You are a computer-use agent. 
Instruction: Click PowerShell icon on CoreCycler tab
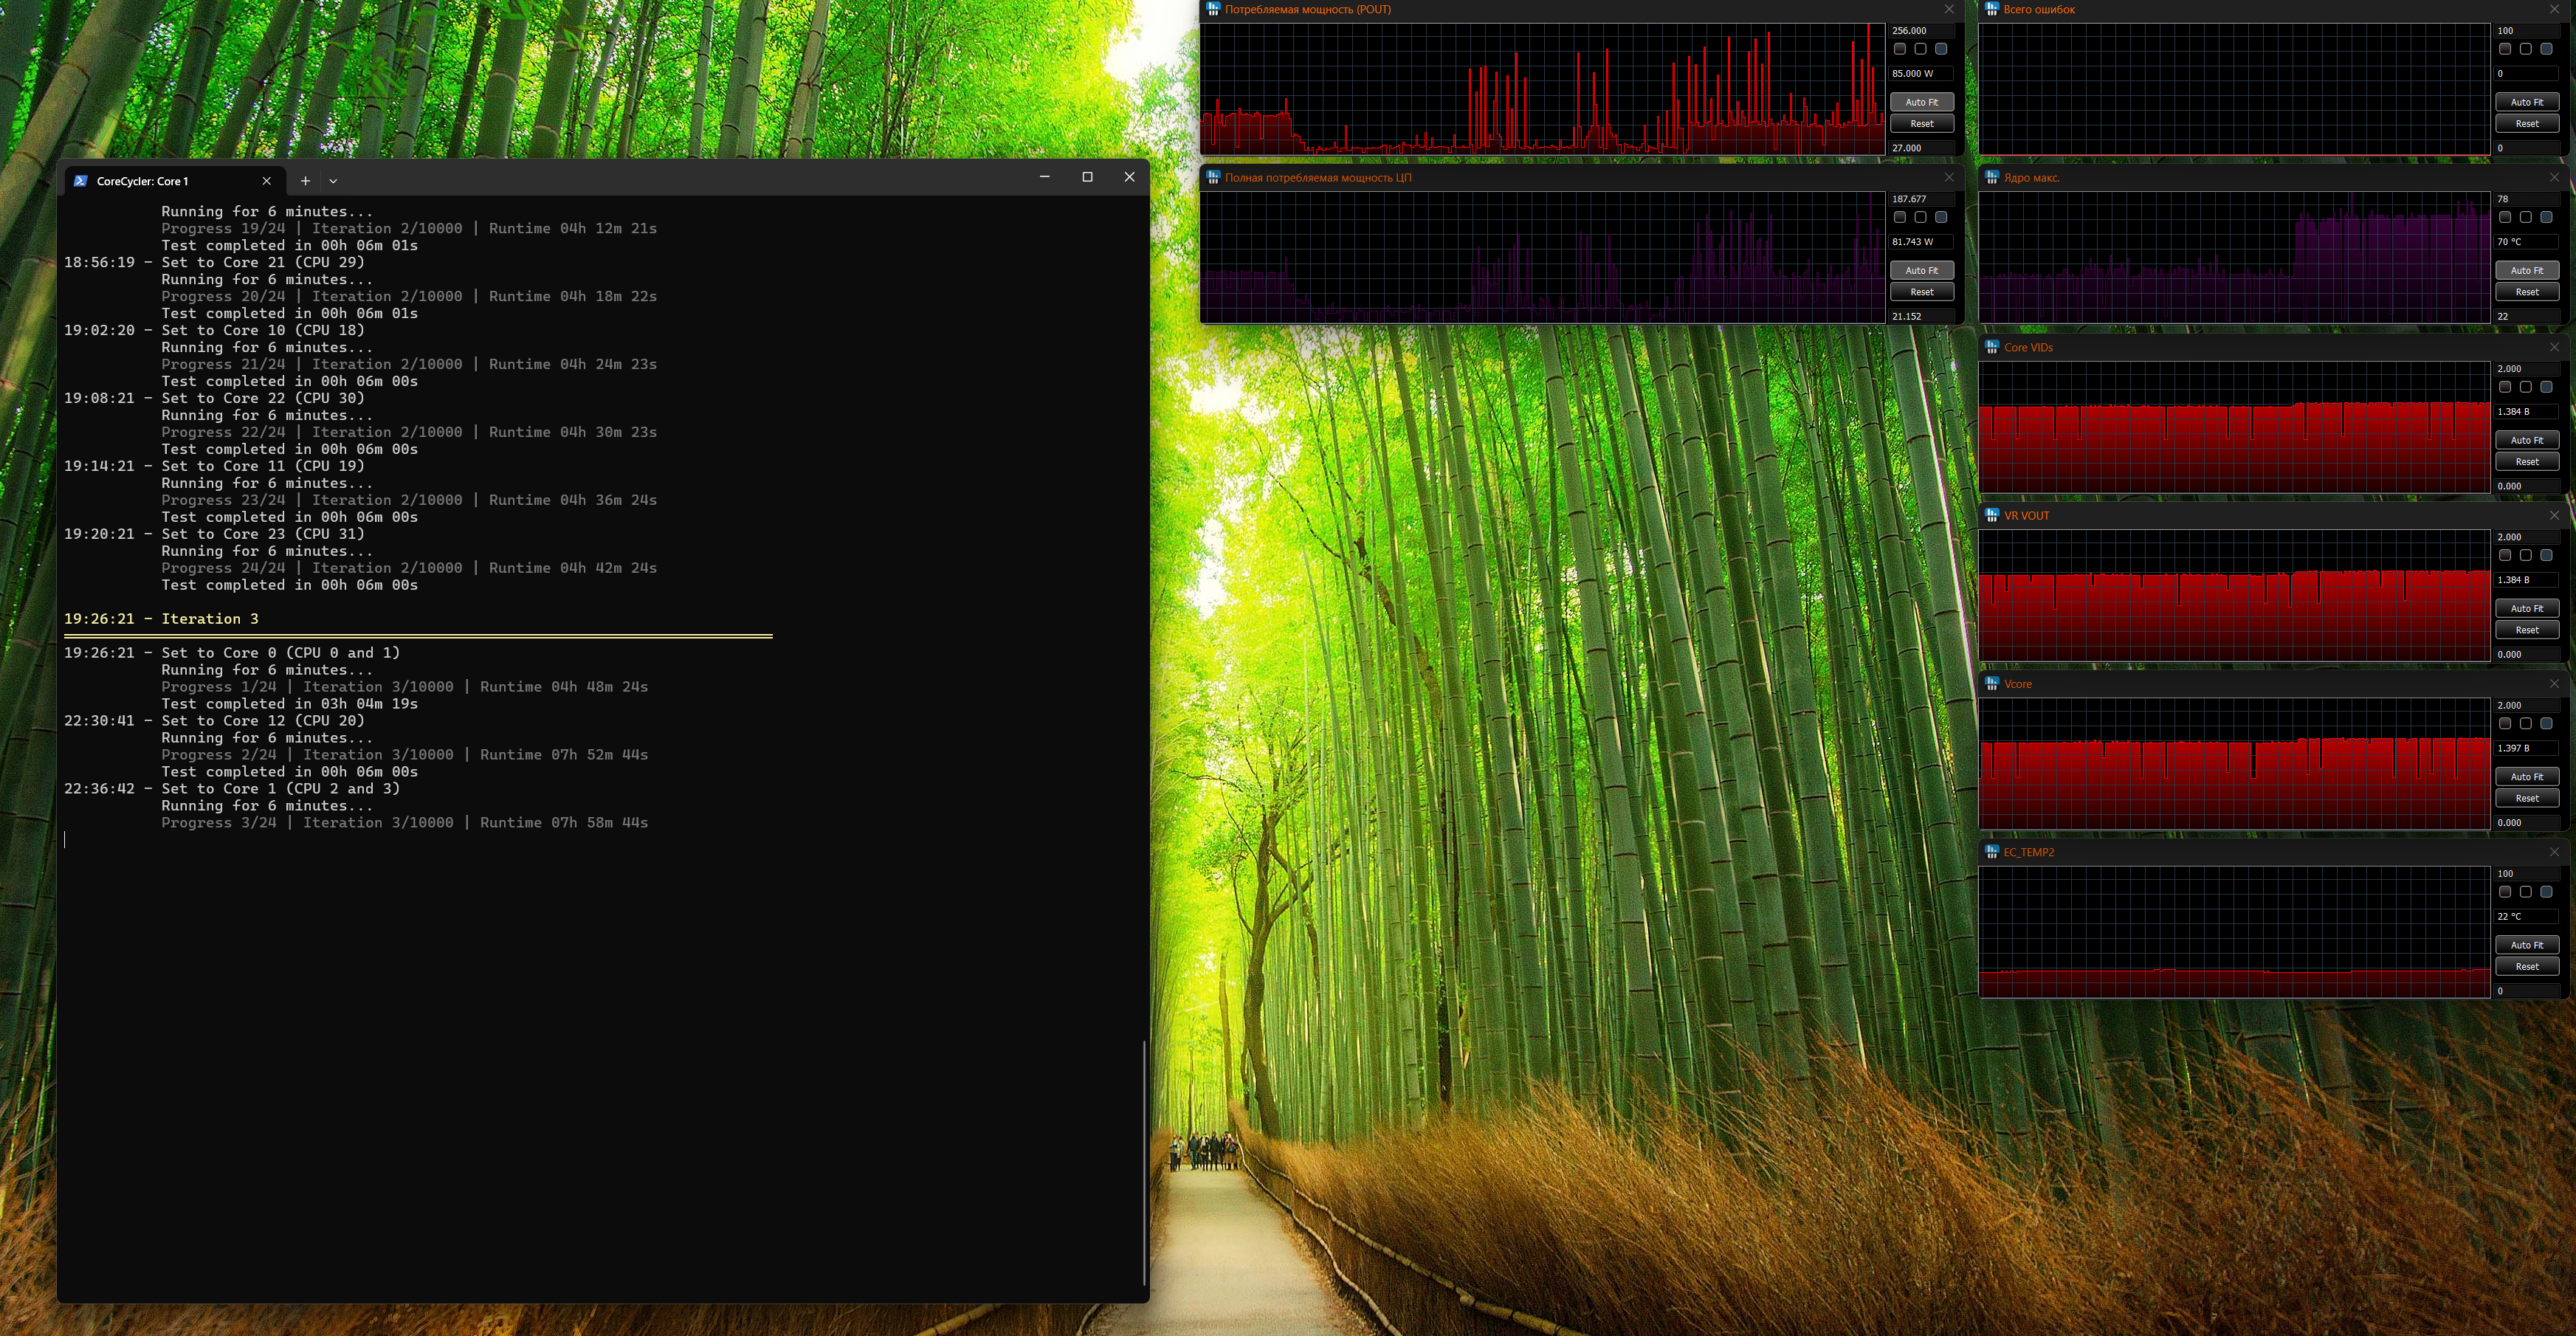click(x=81, y=181)
